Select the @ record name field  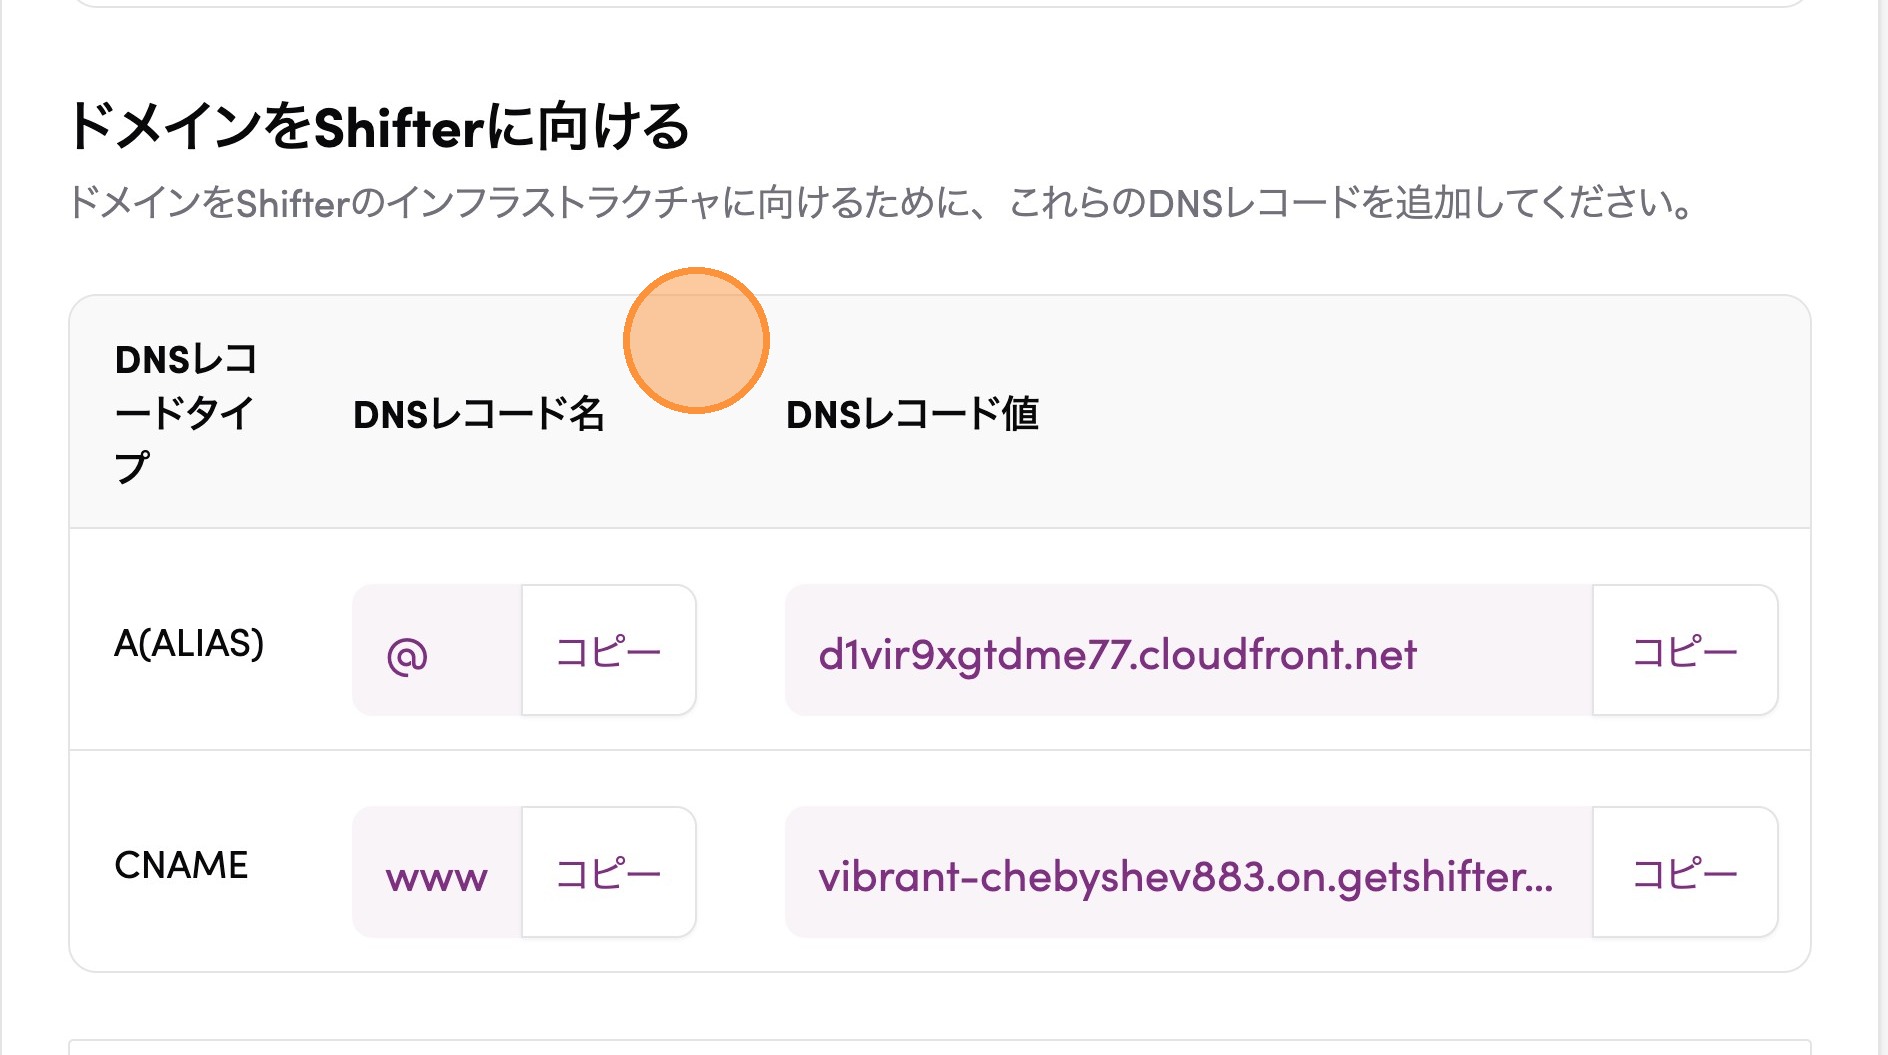pyautogui.click(x=436, y=651)
